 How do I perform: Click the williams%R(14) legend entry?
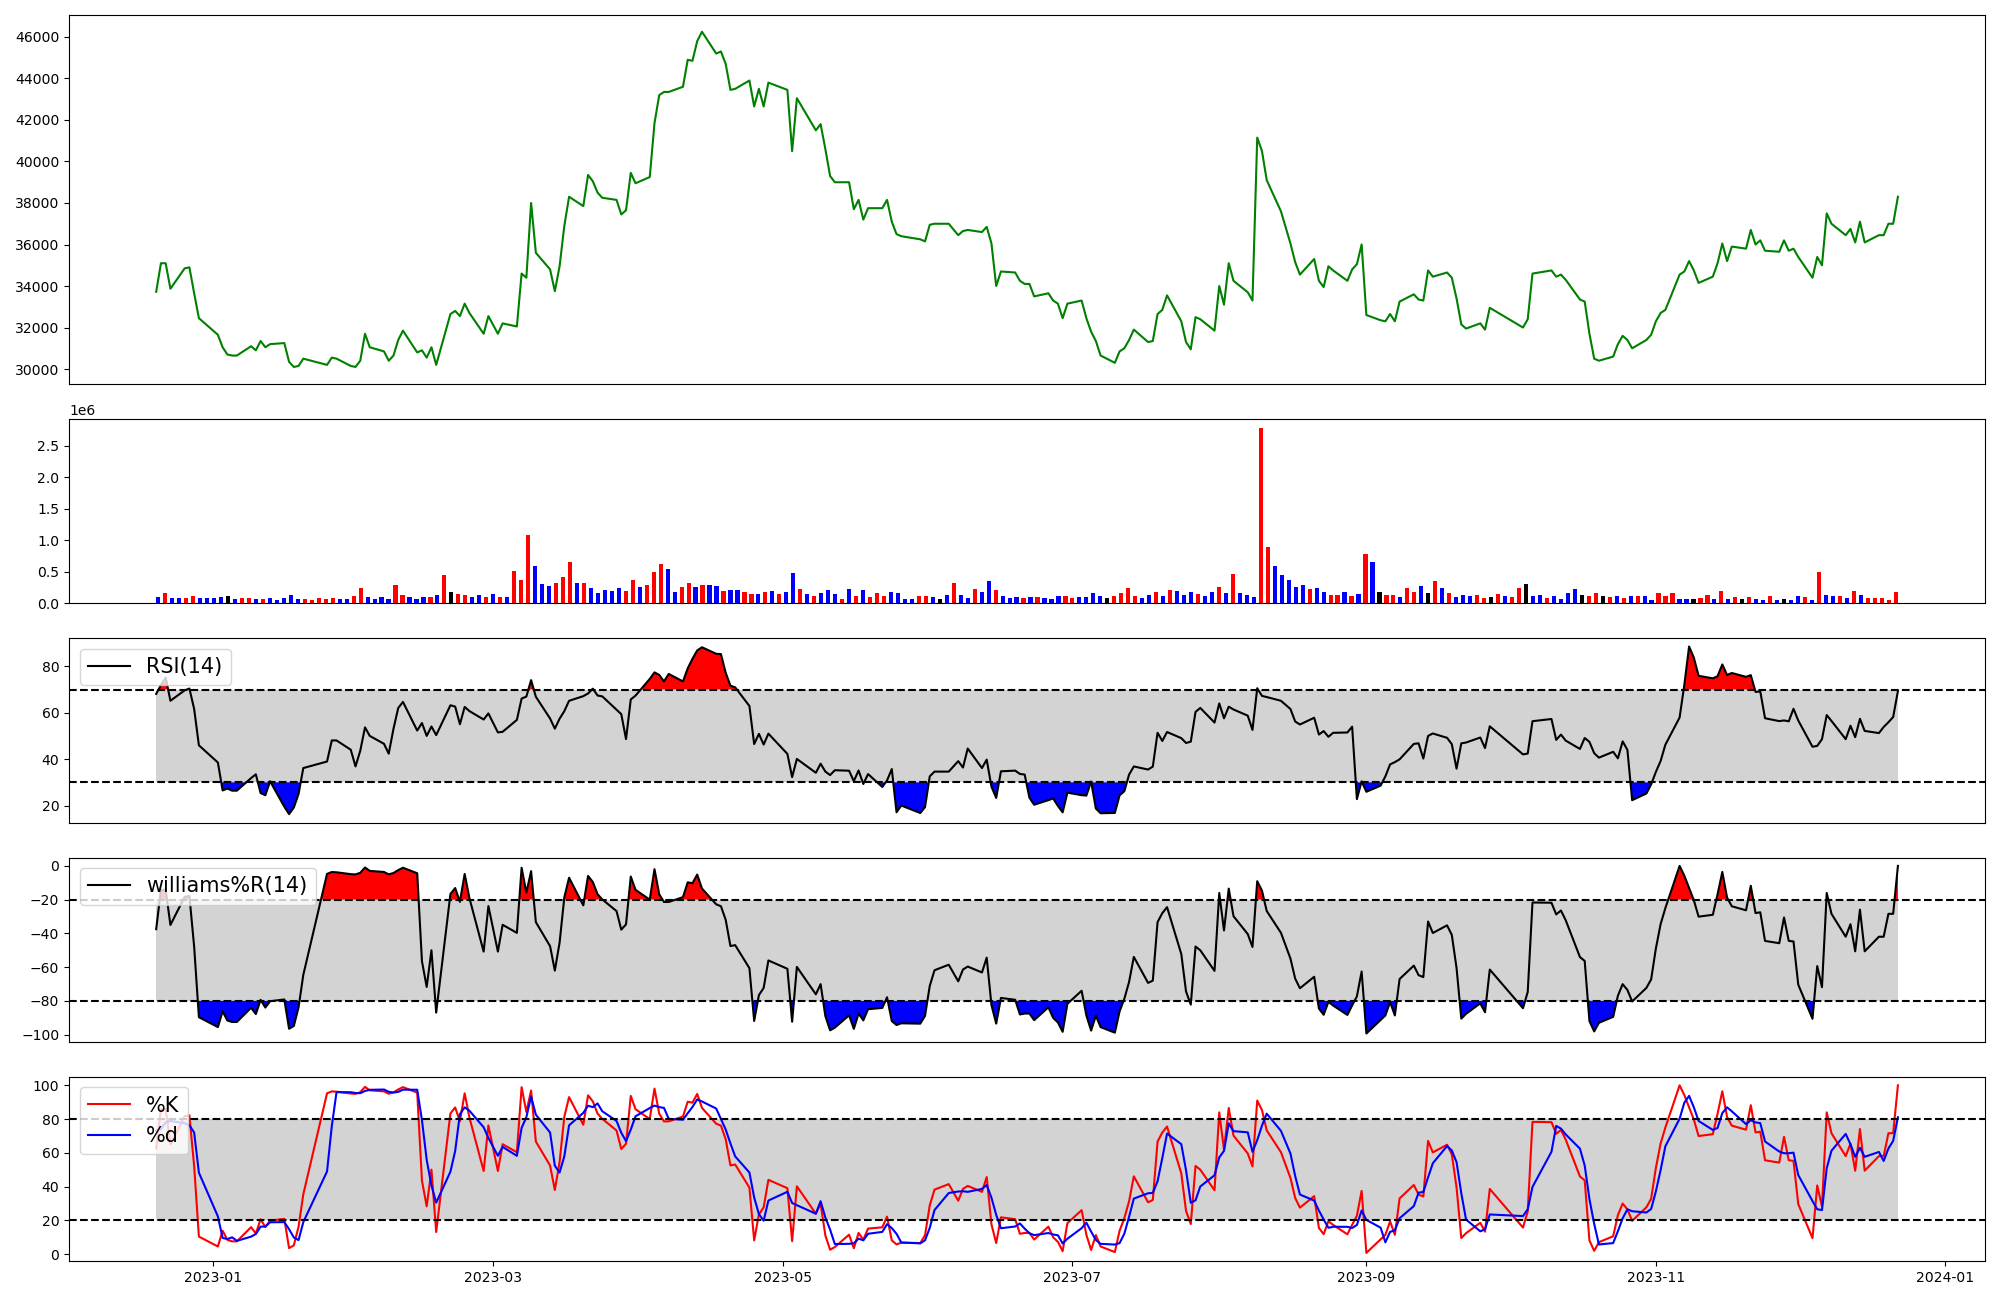226,885
